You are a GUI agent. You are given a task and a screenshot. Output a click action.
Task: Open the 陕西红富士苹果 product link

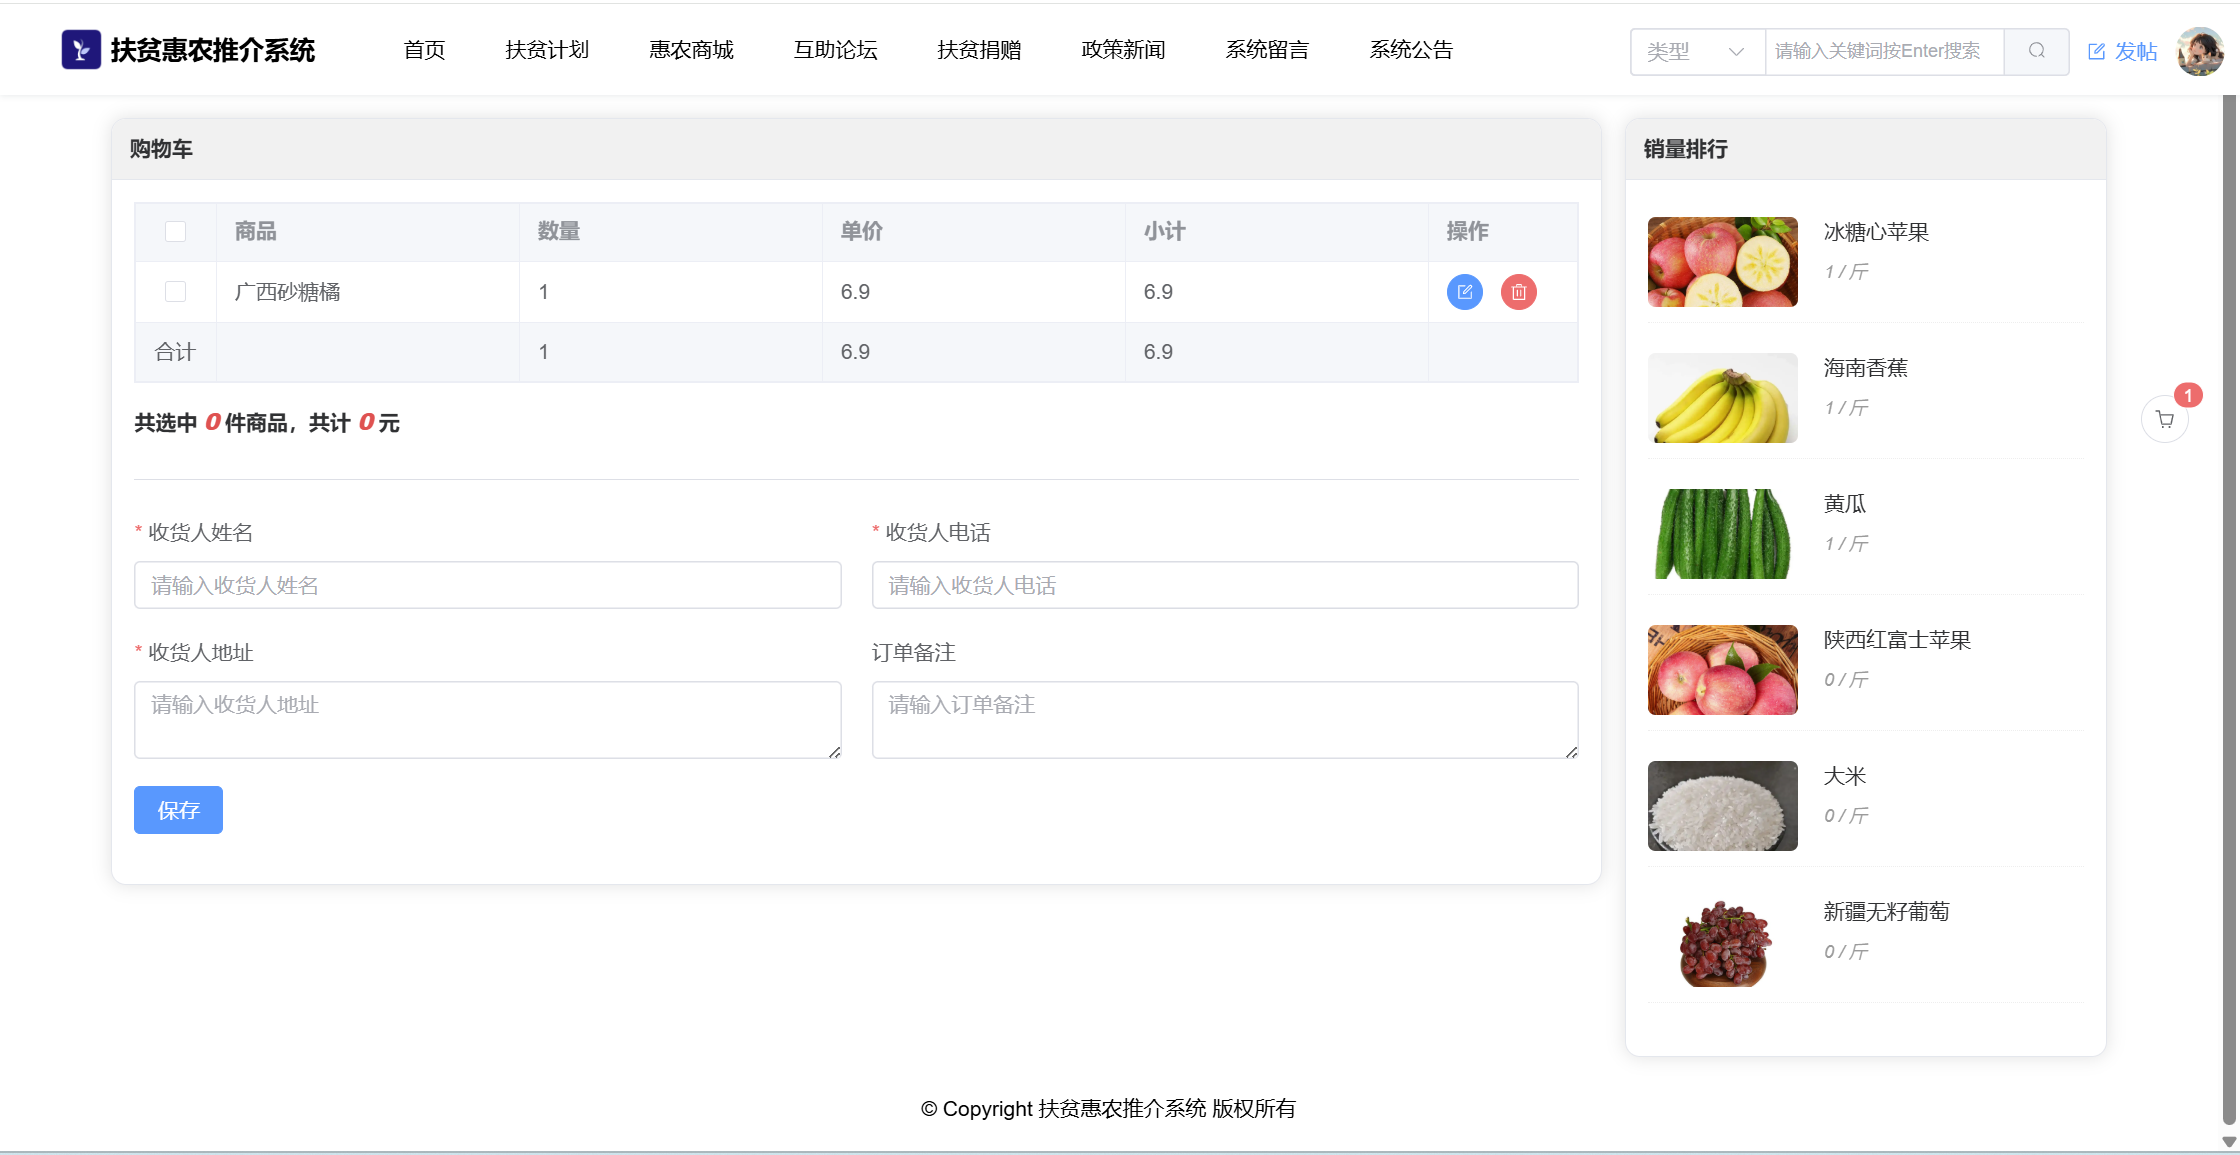(1896, 640)
